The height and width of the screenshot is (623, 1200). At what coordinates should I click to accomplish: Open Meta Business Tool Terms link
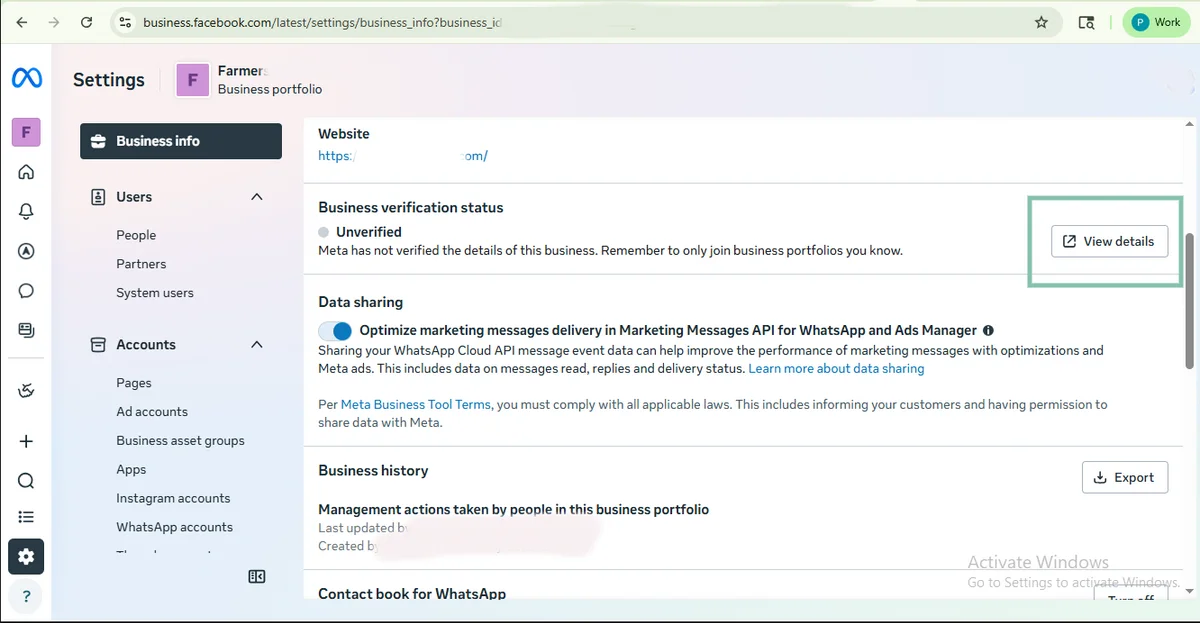click(x=416, y=405)
